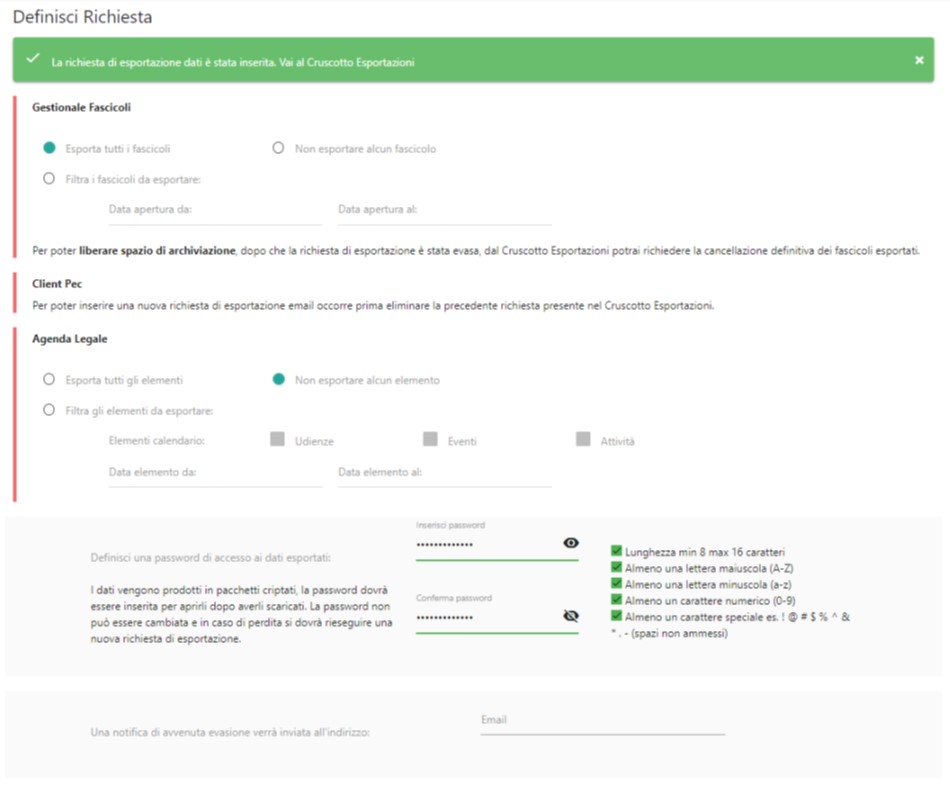Focus the 'Inserisci password' field
The width and height of the screenshot is (950, 786).
click(x=486, y=545)
